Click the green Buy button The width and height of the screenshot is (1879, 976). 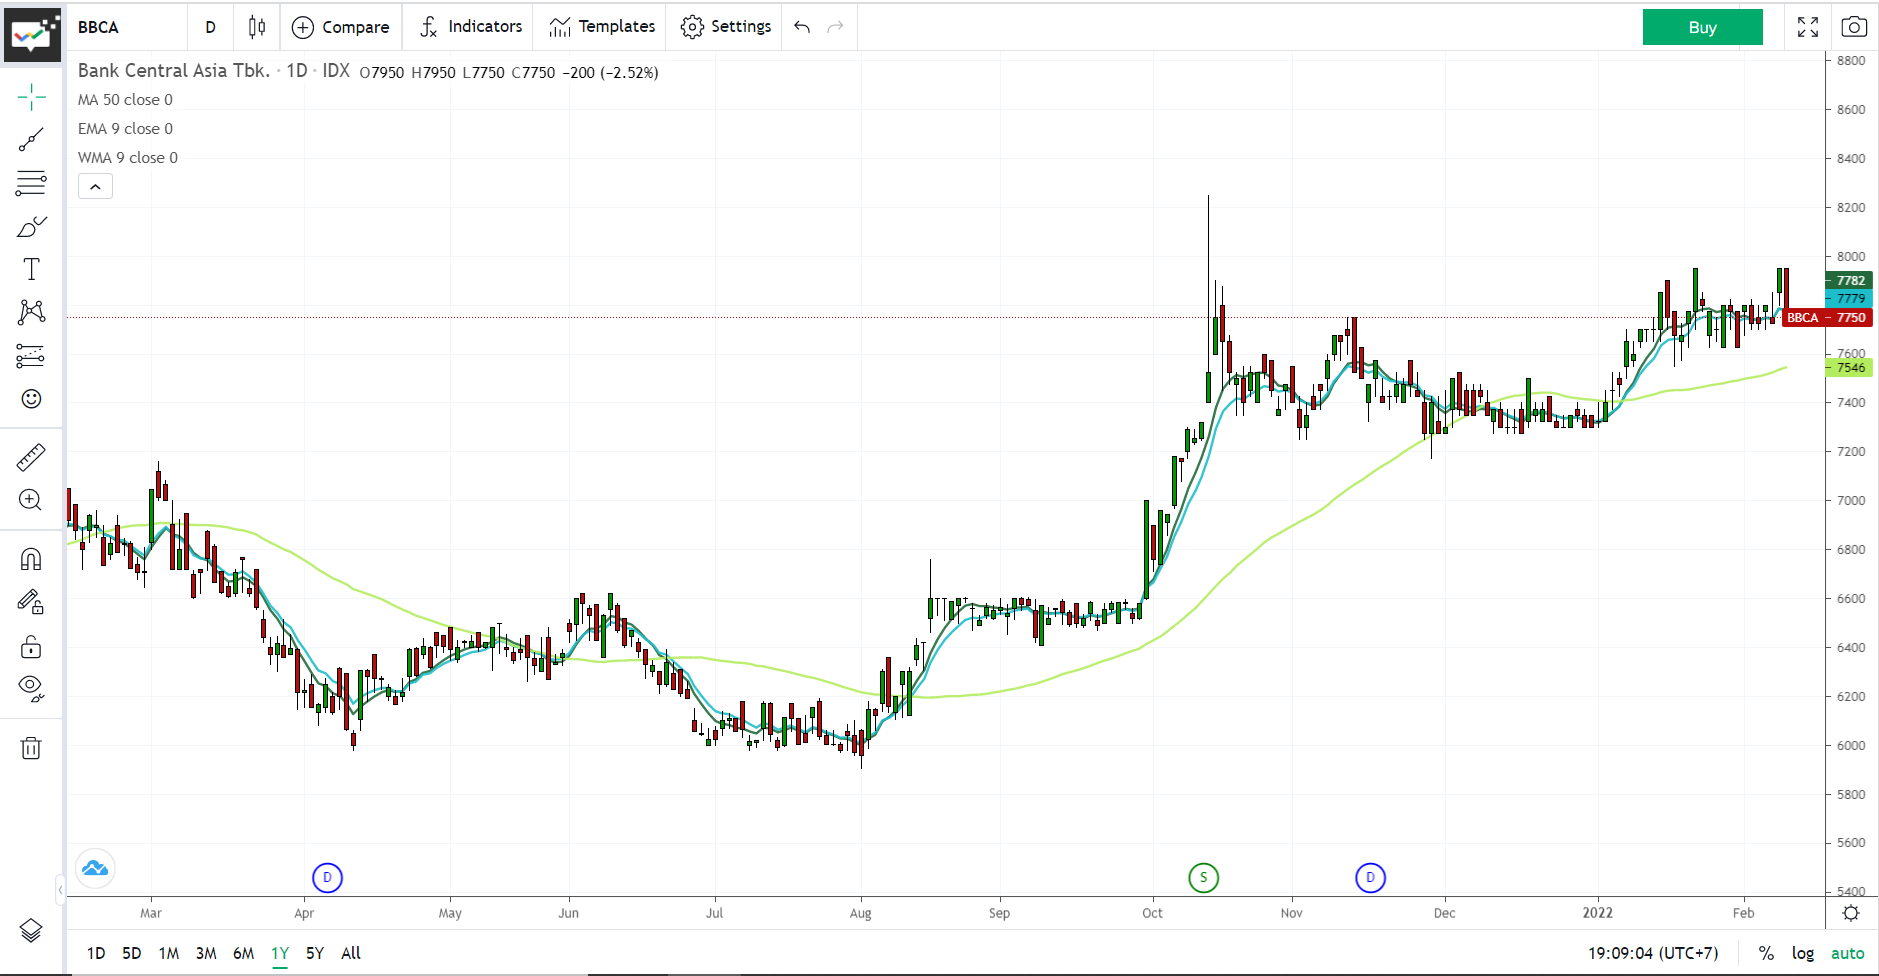click(1702, 27)
